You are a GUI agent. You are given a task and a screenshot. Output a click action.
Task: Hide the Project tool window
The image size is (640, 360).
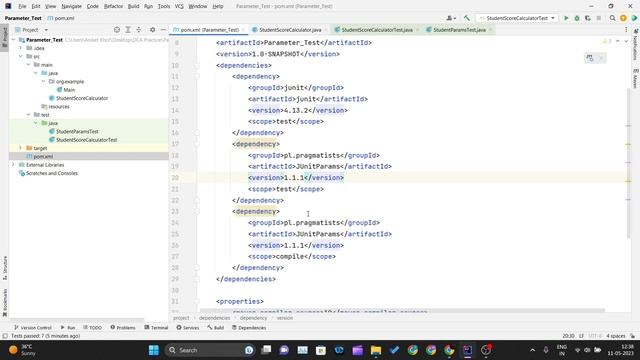coord(163,30)
